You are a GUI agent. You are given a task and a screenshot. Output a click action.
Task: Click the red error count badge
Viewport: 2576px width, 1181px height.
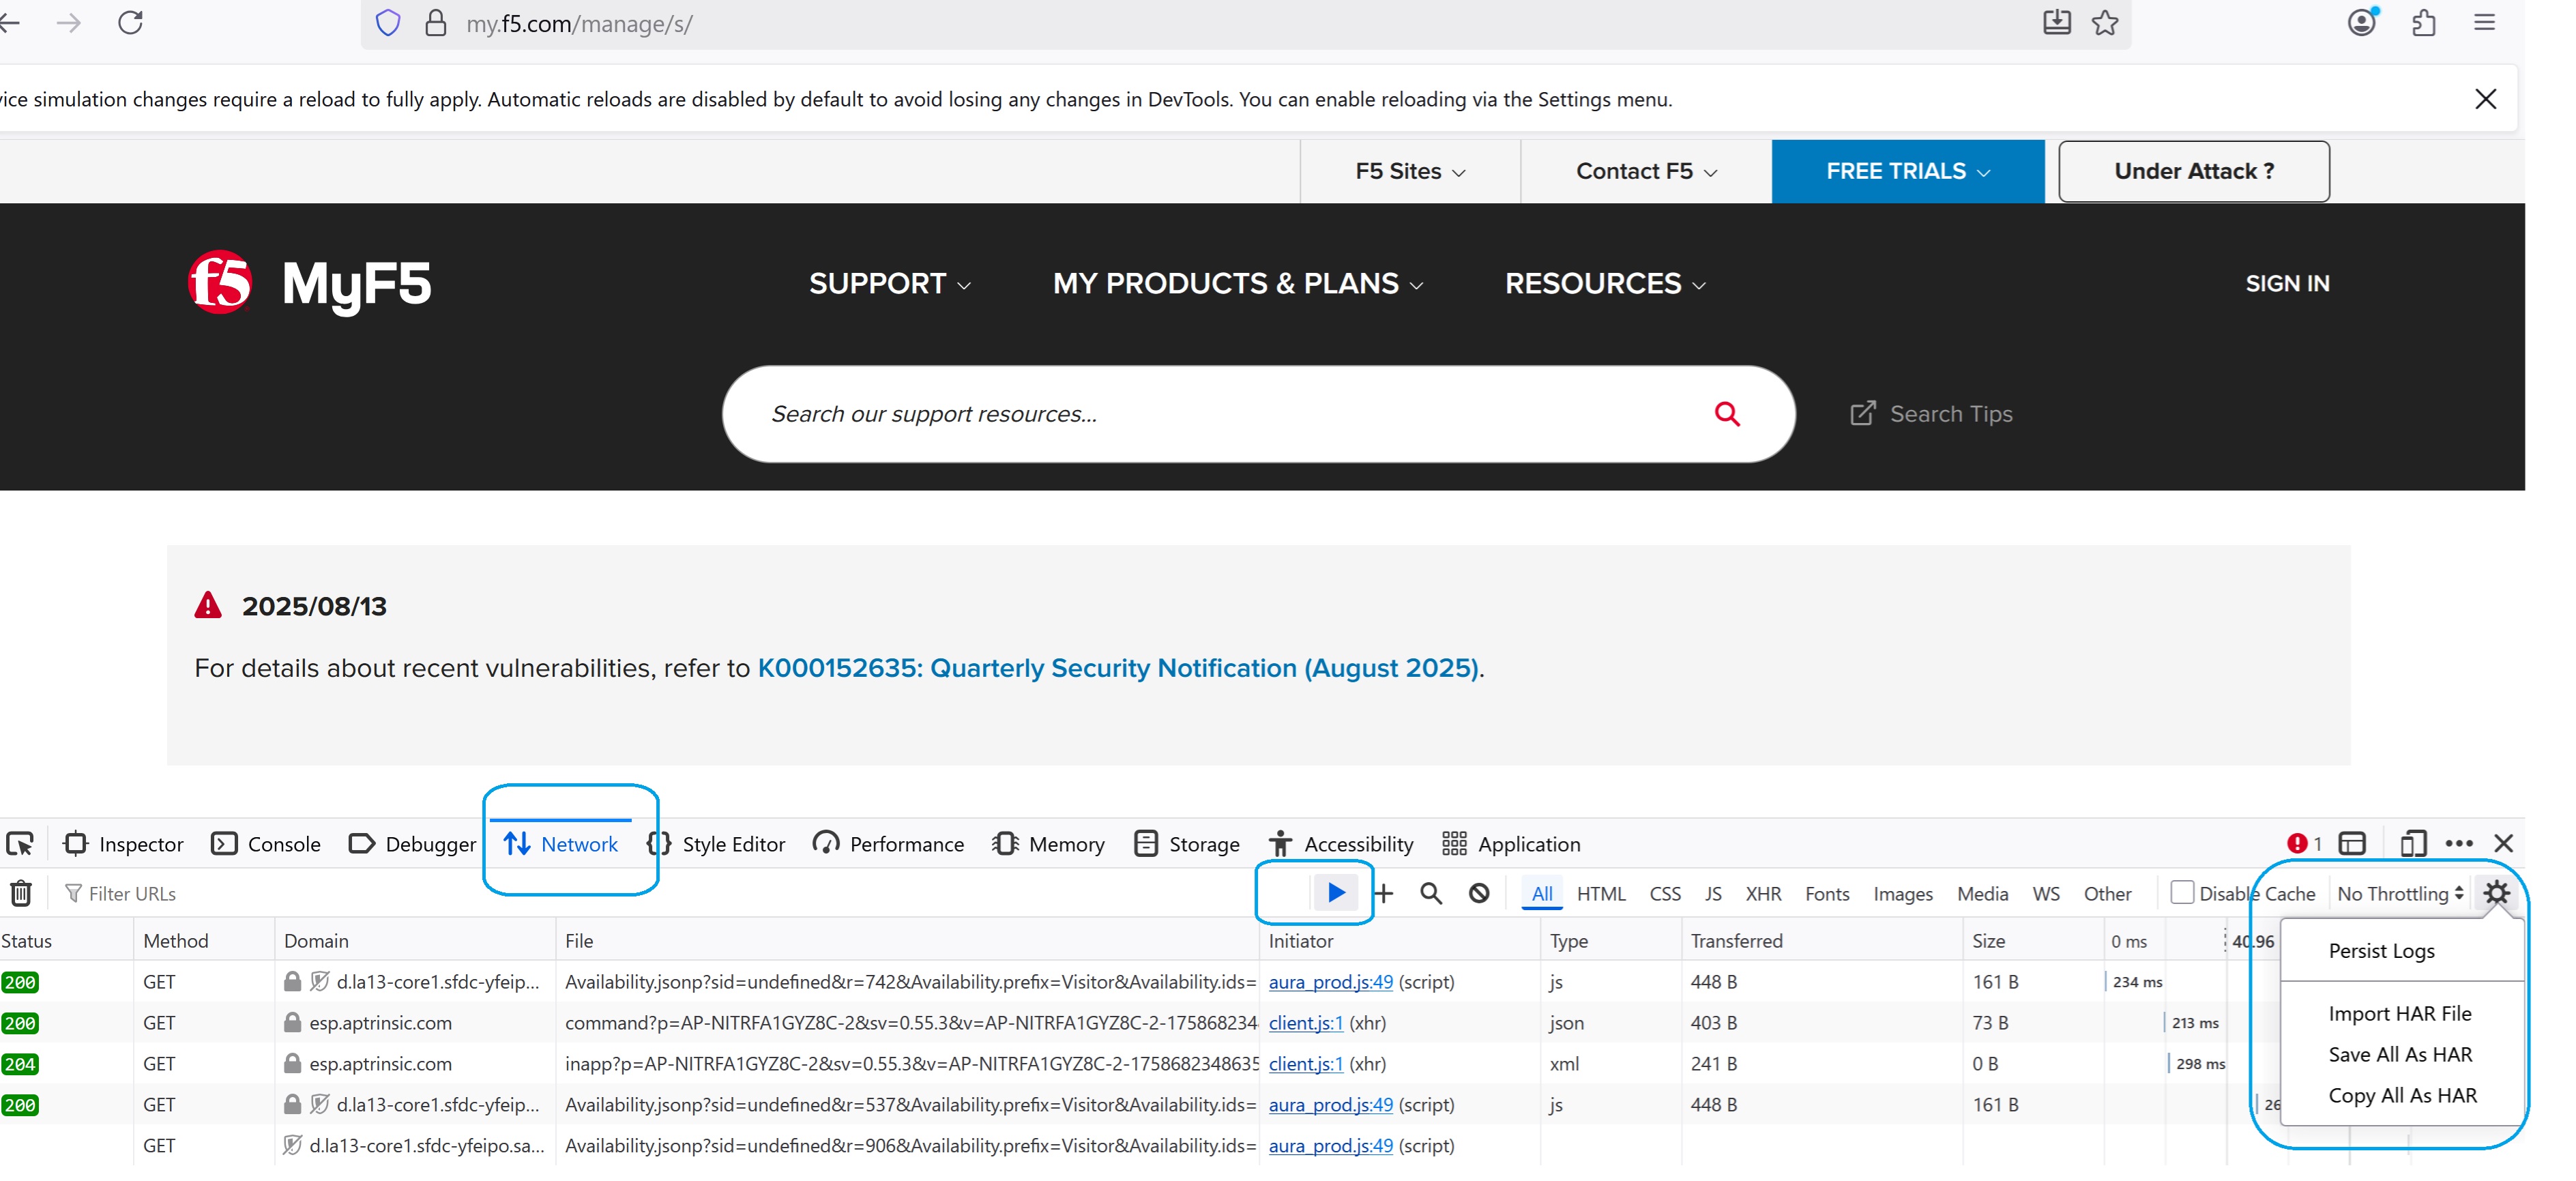2304,844
